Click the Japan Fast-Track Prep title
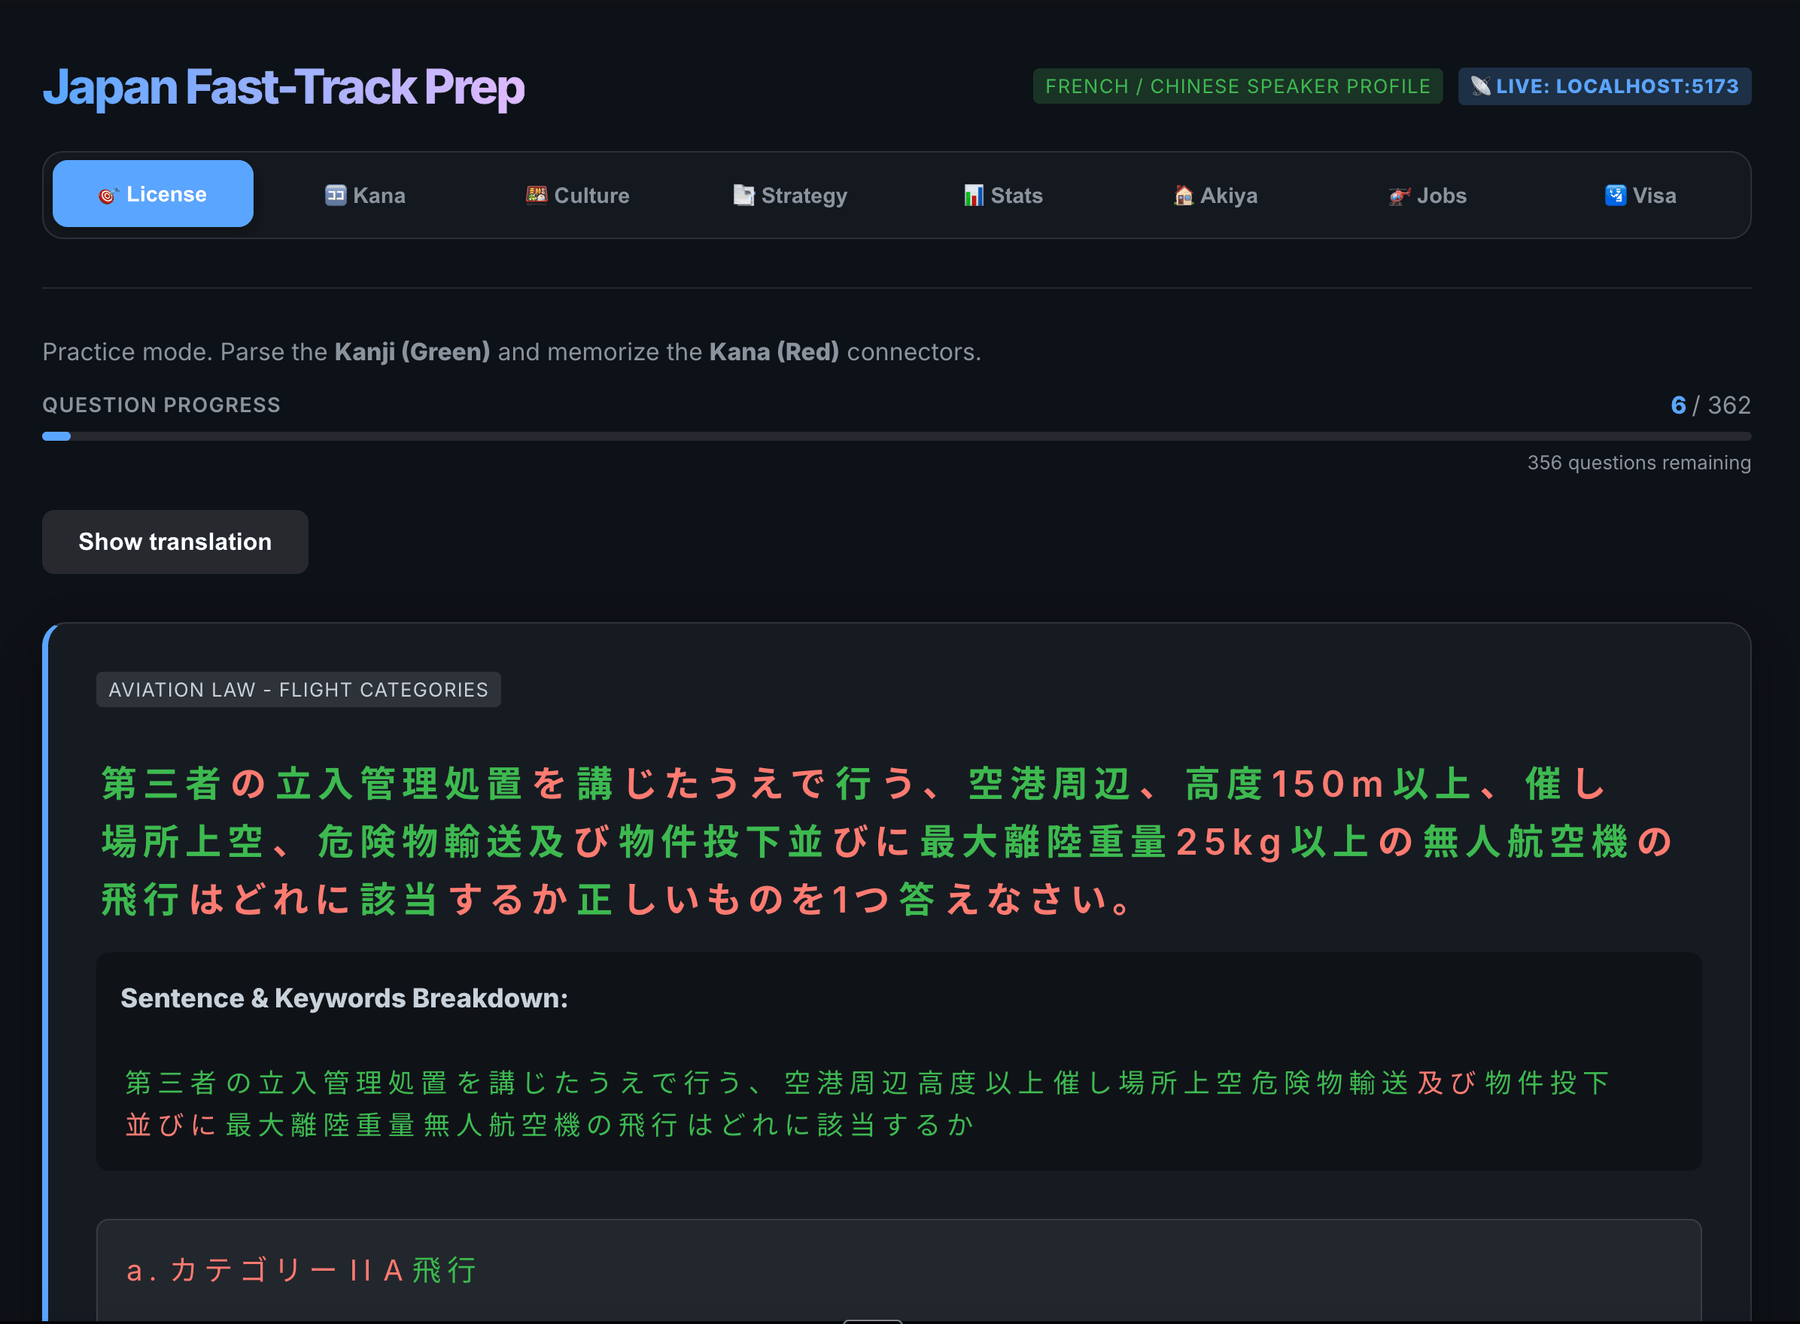This screenshot has height=1324, width=1800. 283,87
